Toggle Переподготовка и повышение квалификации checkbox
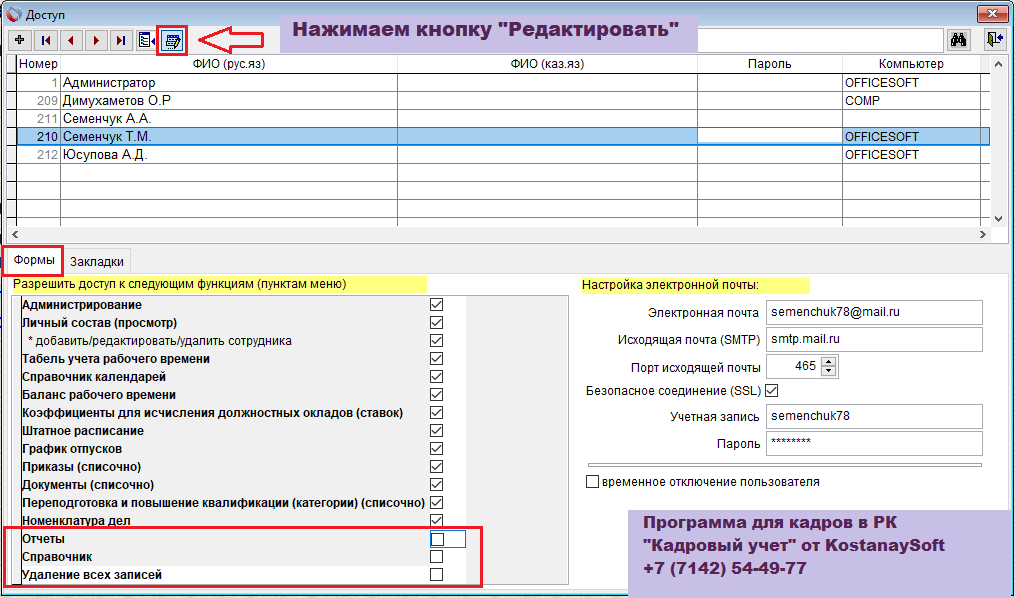This screenshot has width=1015, height=598. pos(436,503)
